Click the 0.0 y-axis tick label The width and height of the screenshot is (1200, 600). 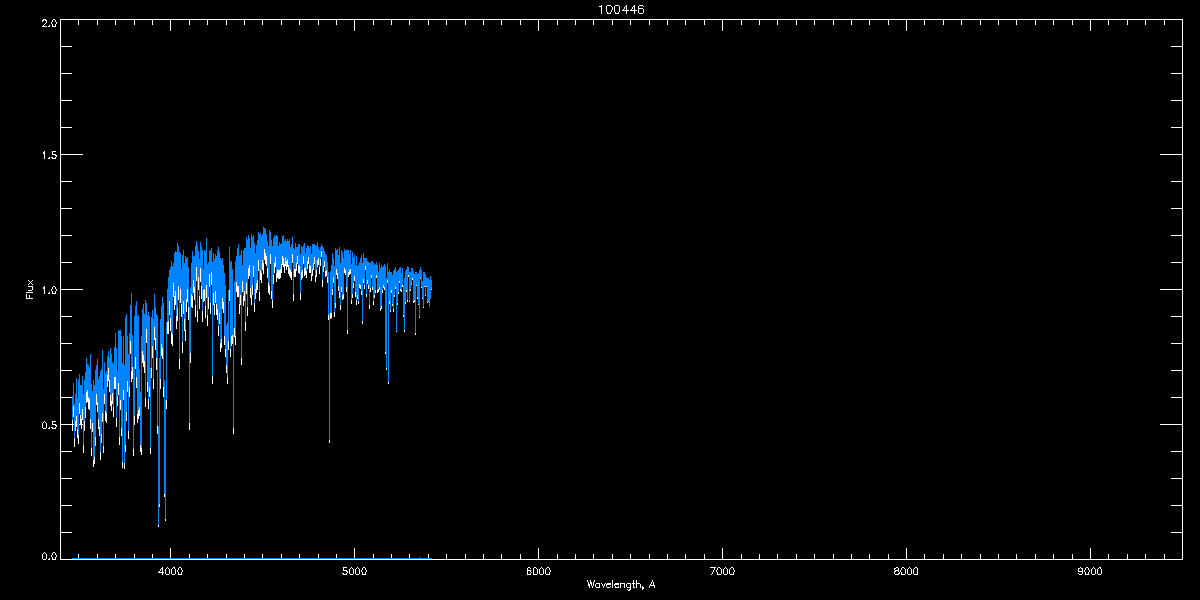[49, 556]
